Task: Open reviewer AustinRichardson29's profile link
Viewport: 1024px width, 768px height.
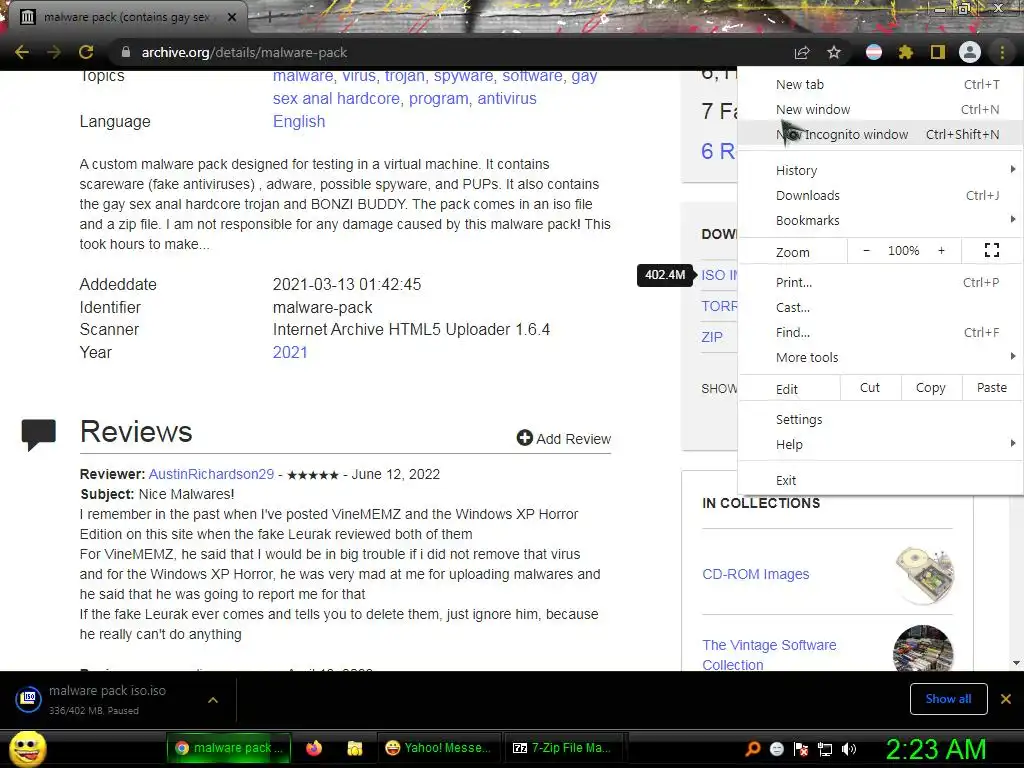Action: pos(211,474)
